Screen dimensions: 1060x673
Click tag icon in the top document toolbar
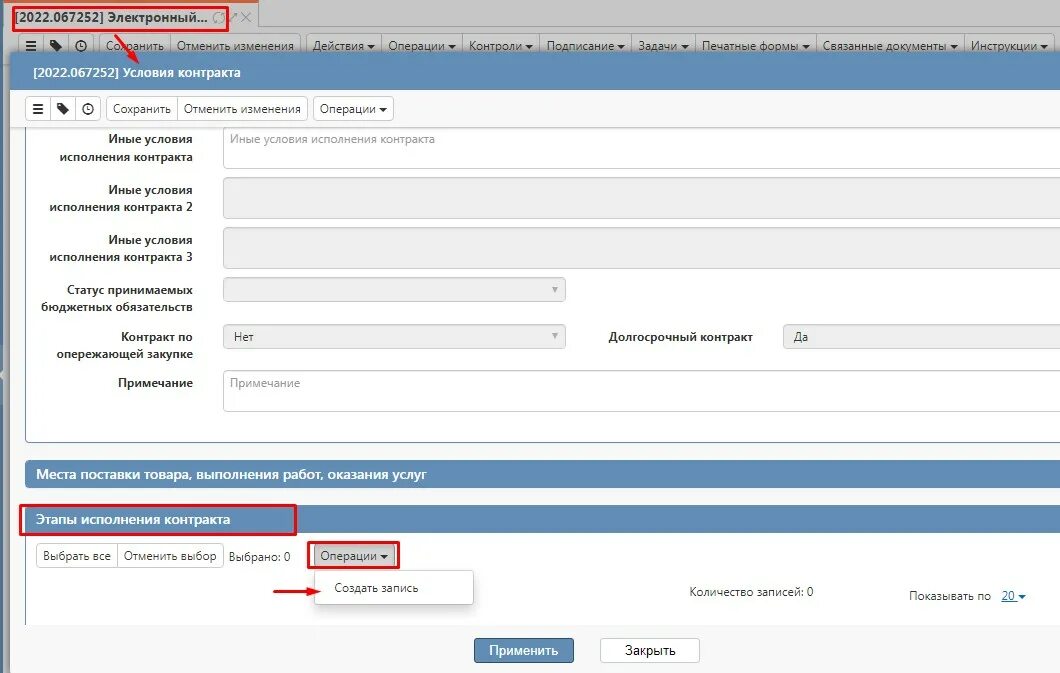(x=56, y=46)
